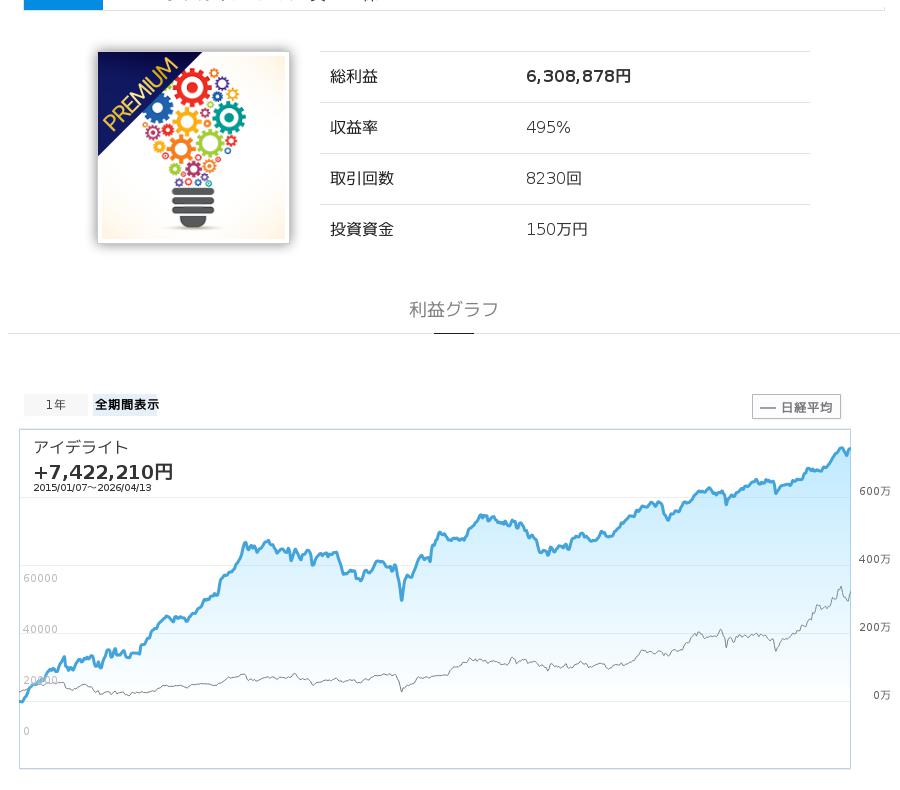900x790 pixels.
Task: Click the 取引回数 value 8230回
Action: pyautogui.click(x=553, y=179)
